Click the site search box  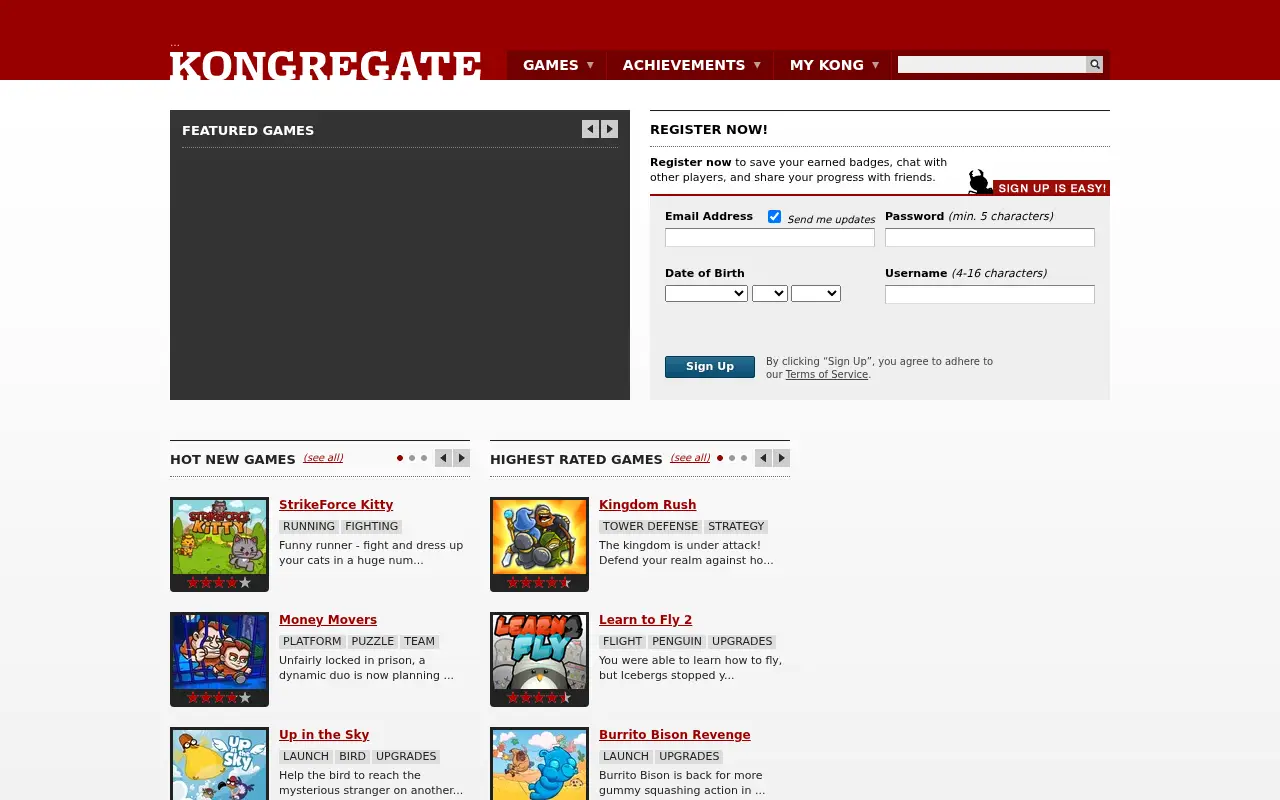[992, 65]
